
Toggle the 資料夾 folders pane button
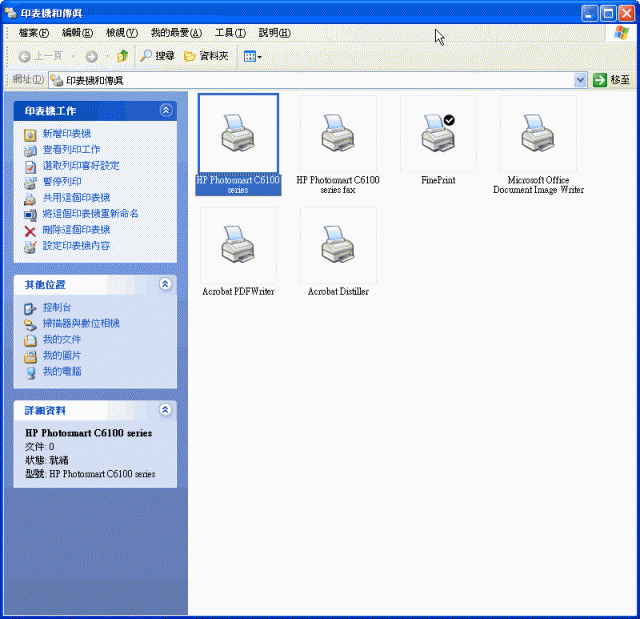(x=206, y=56)
